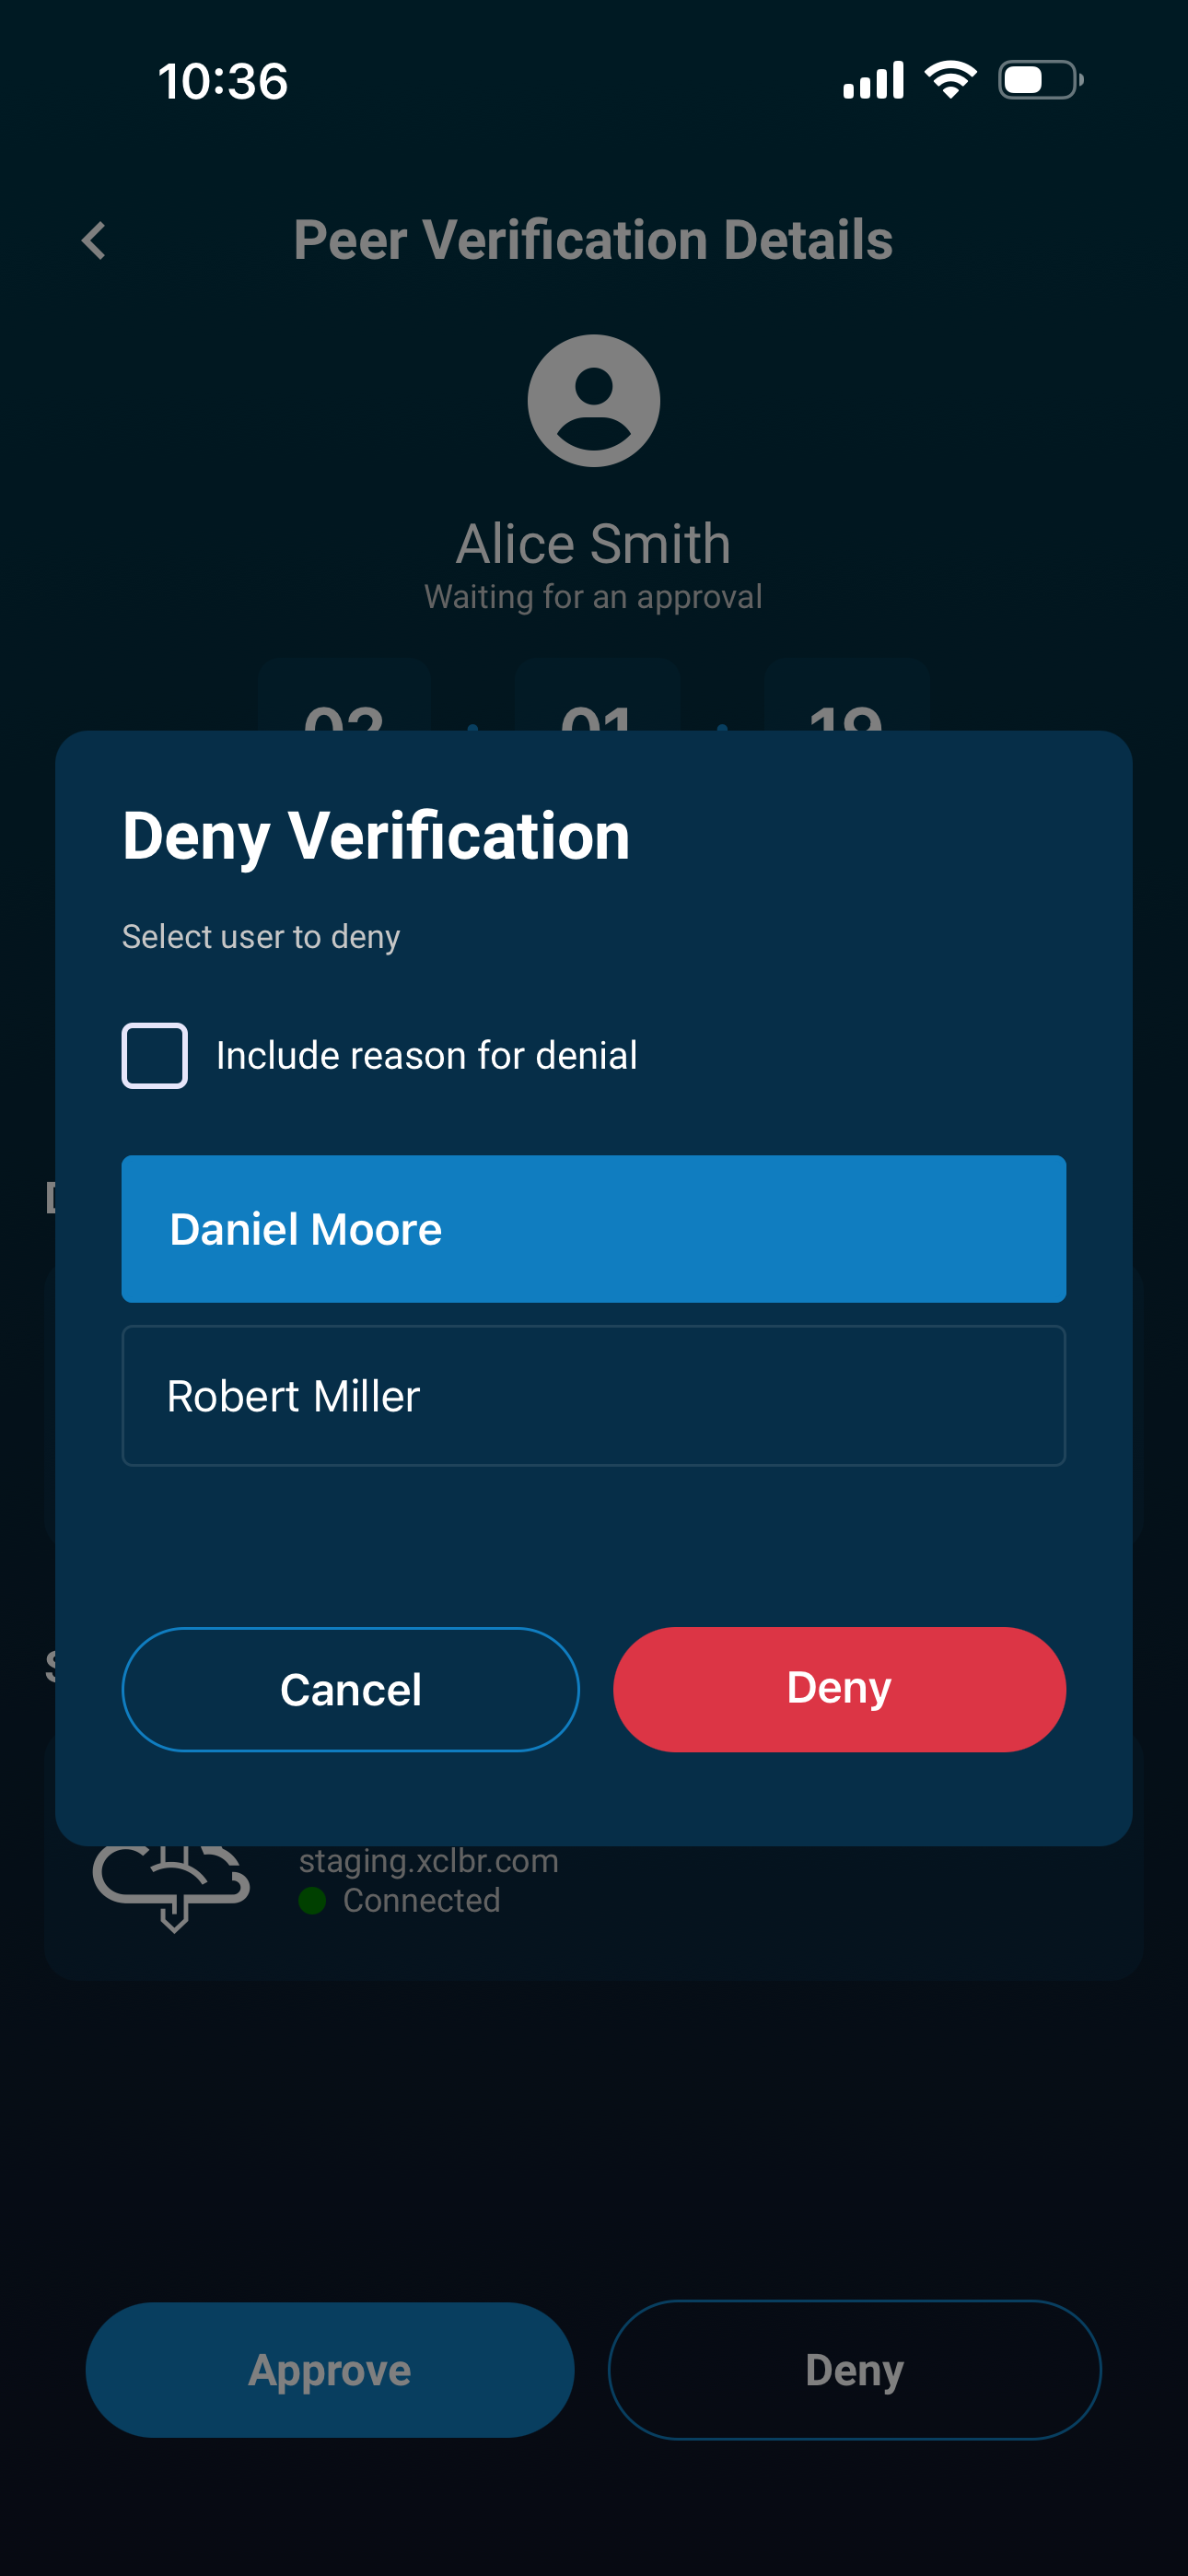
Task: Confirm with the red Deny button
Action: click(x=838, y=1688)
